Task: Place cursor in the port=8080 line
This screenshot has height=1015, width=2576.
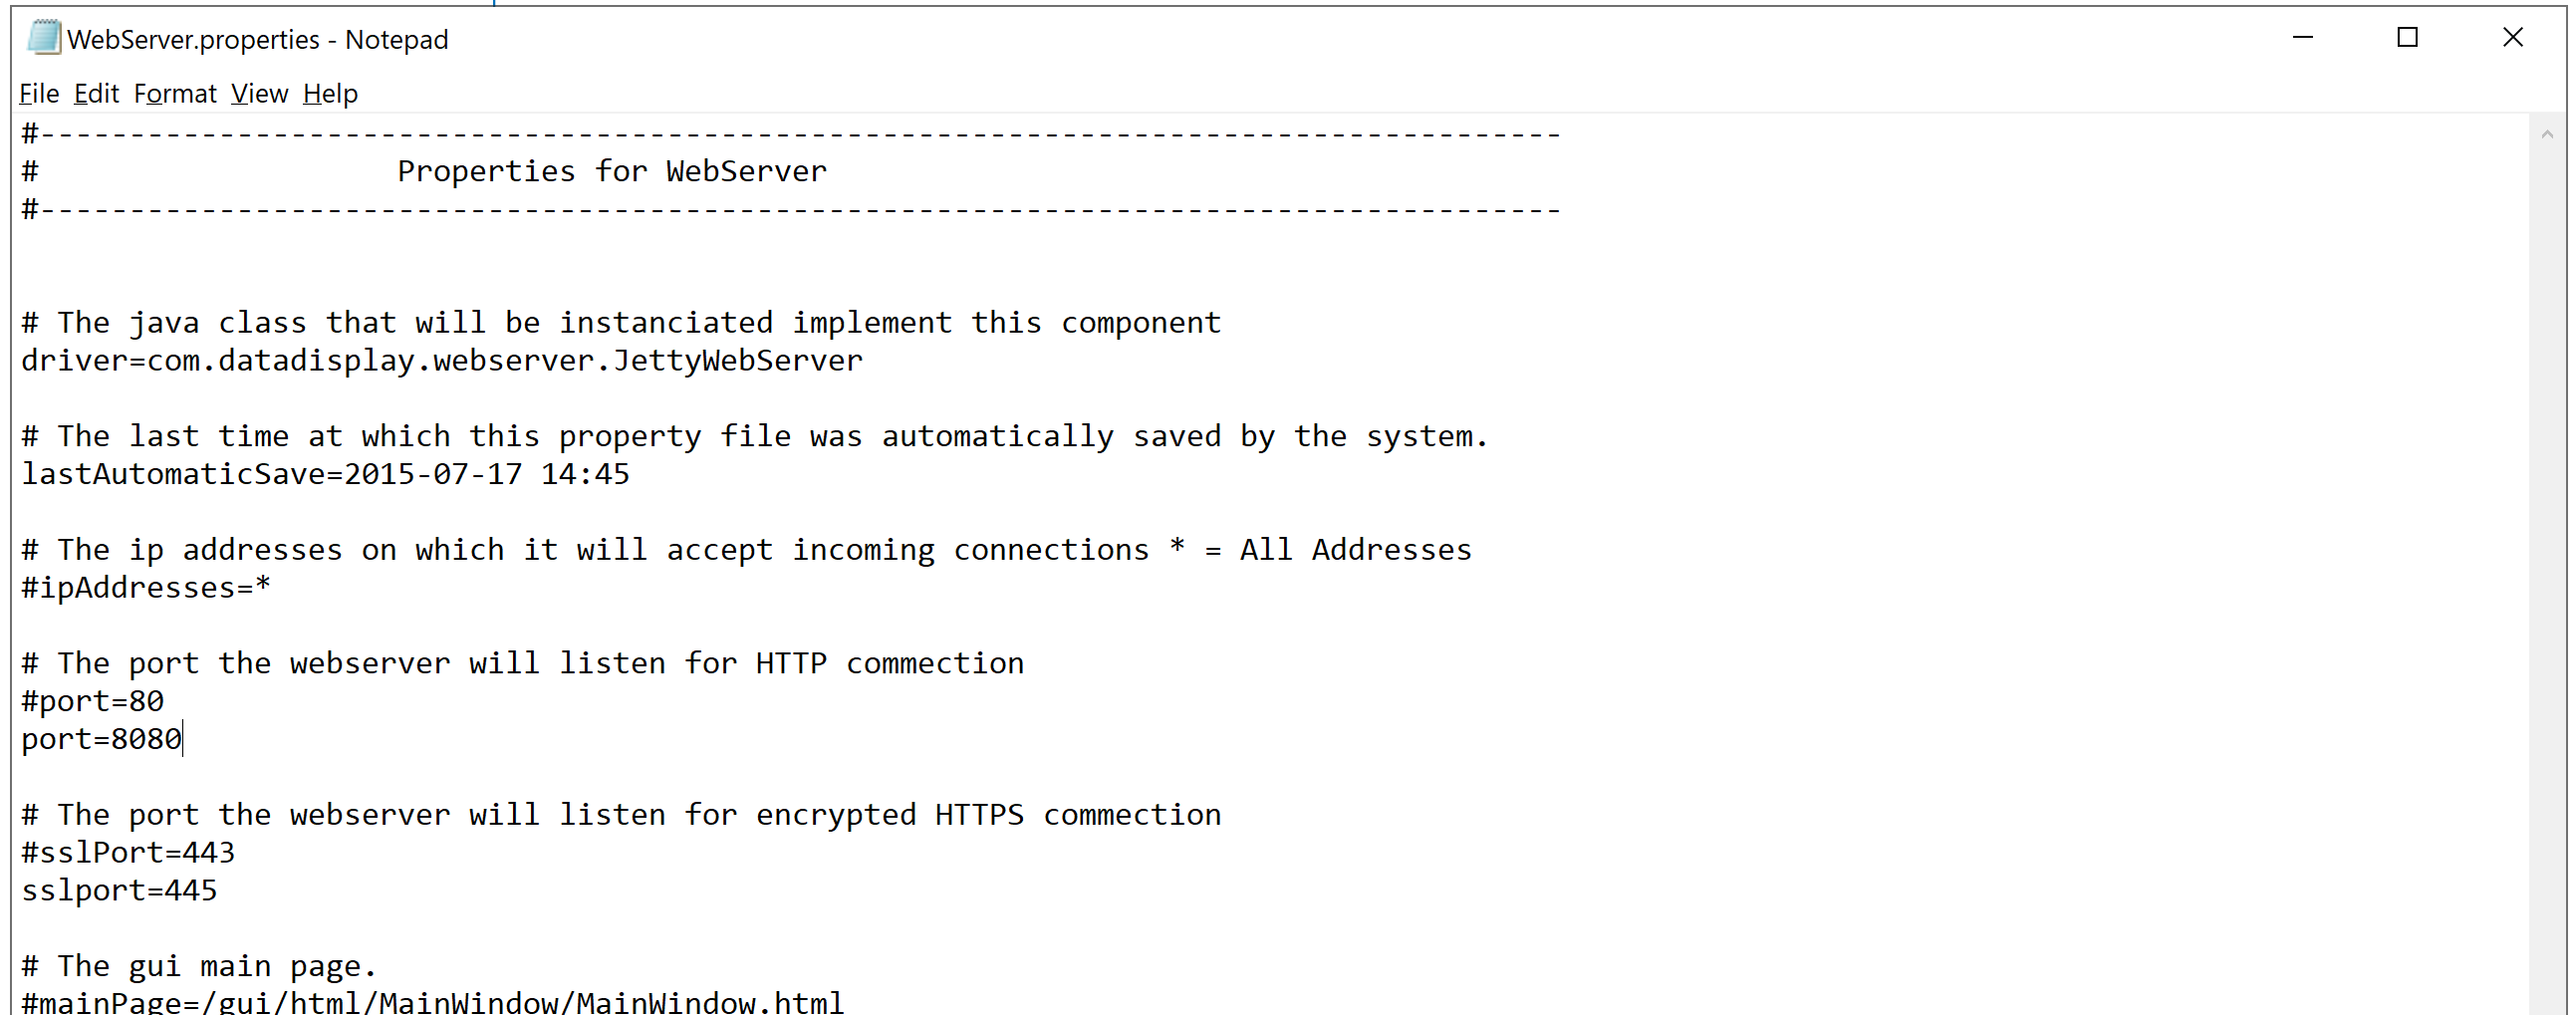Action: (x=102, y=740)
